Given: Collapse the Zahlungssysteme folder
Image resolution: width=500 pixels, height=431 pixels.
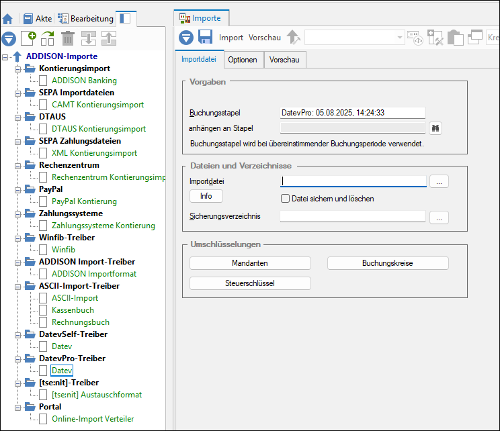Looking at the screenshot, I should tap(18, 214).
